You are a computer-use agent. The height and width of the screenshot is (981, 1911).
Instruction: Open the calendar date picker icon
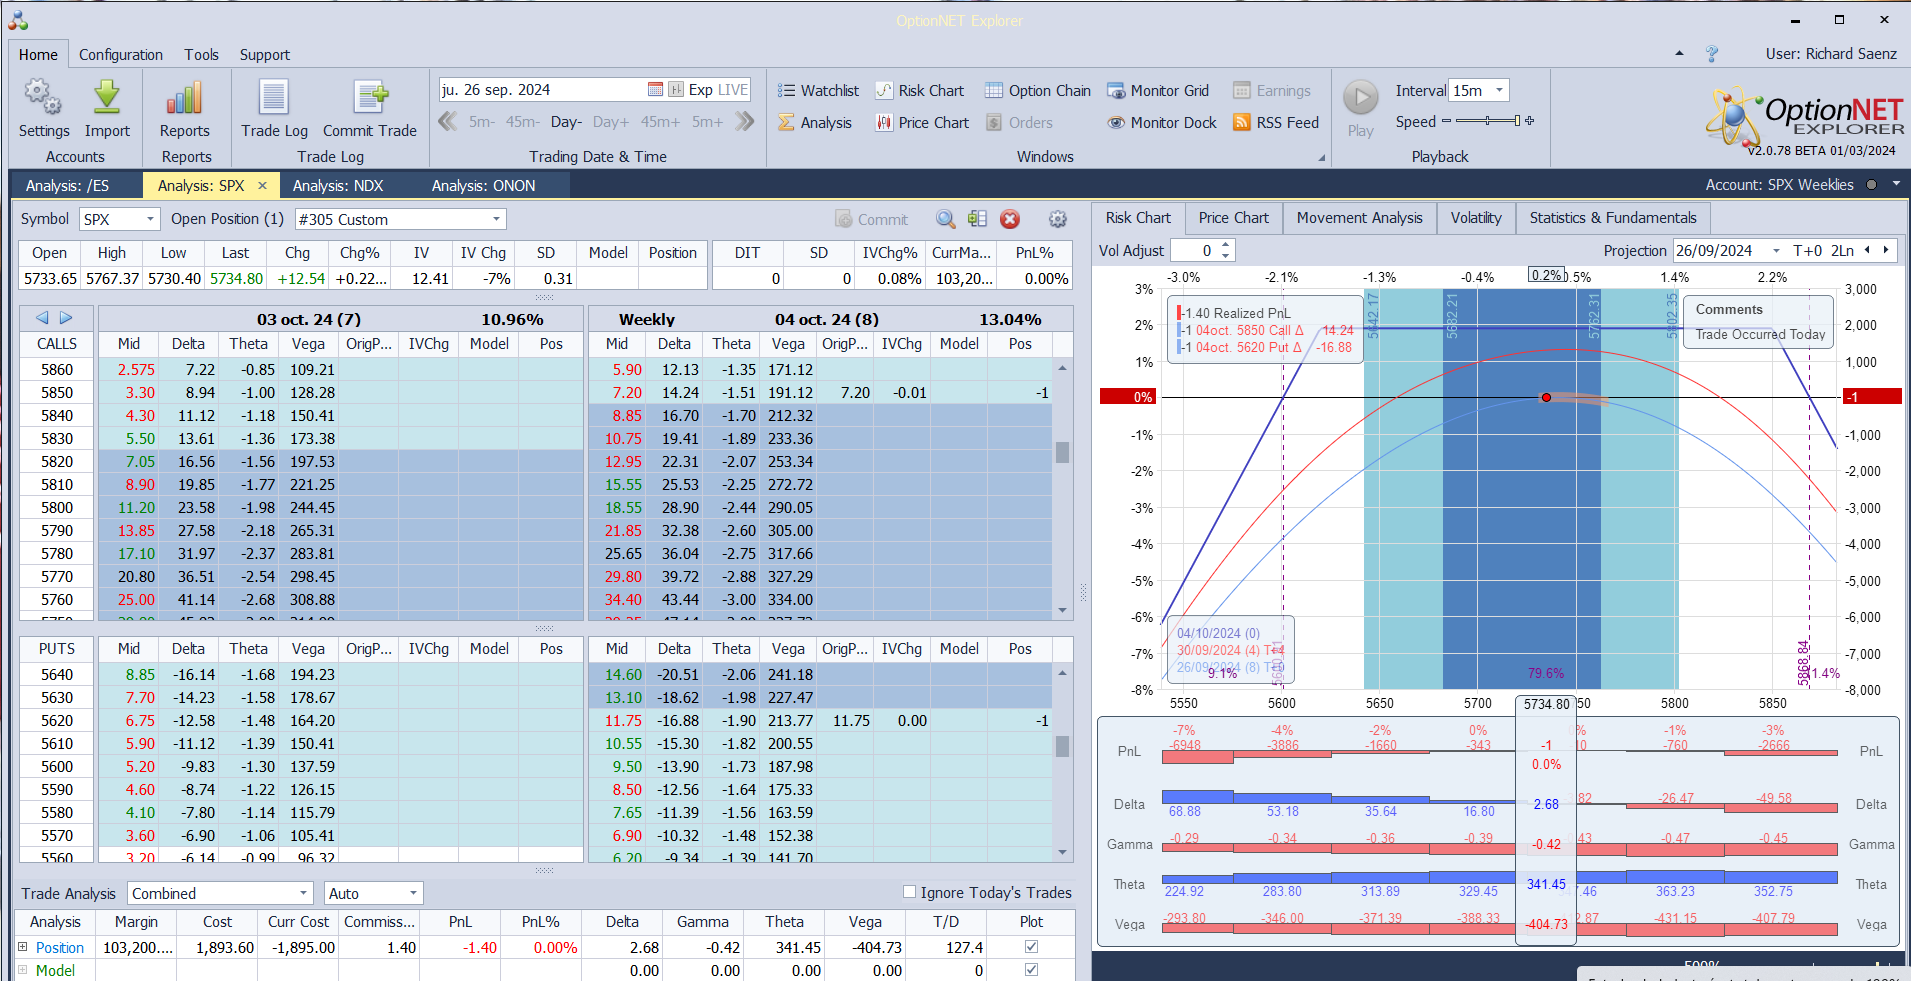pos(655,89)
